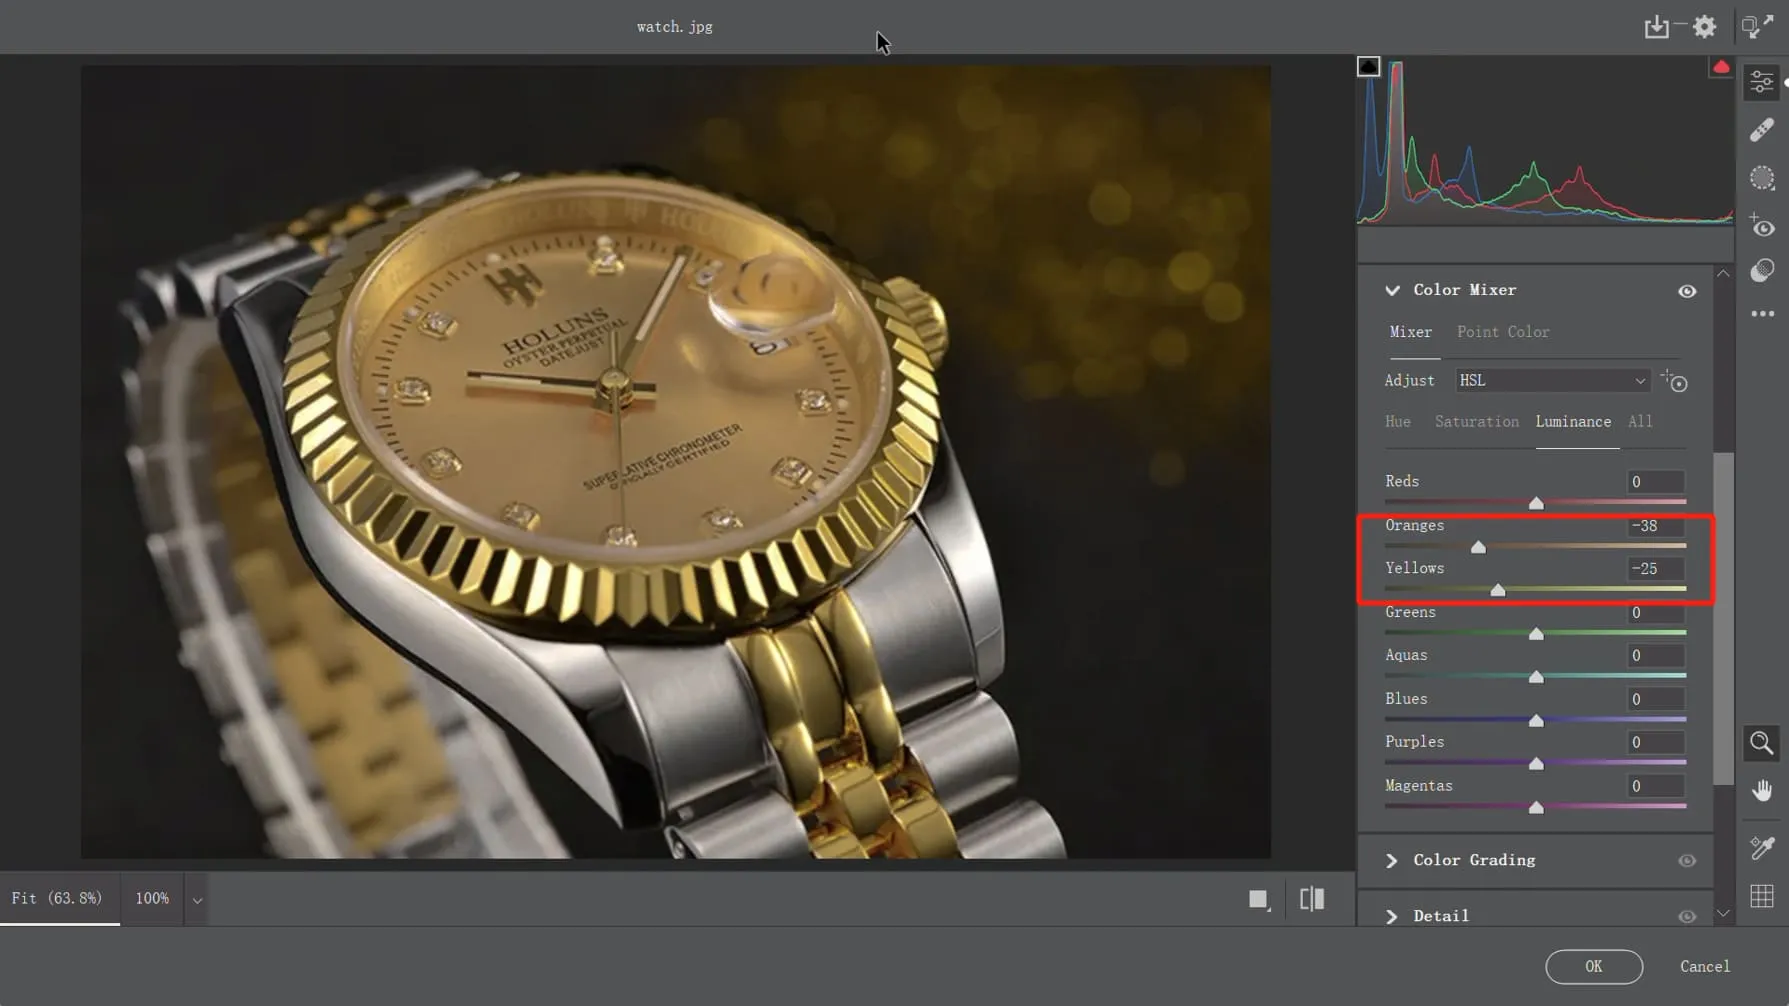
Task: Open the zoom level dropdown arrow
Action: tap(197, 900)
